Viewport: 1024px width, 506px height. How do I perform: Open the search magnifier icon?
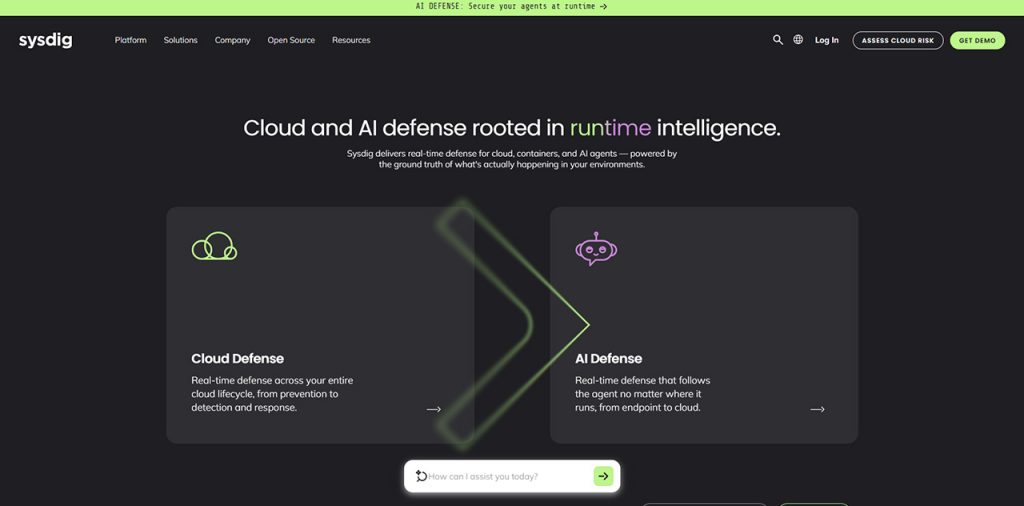coord(778,40)
